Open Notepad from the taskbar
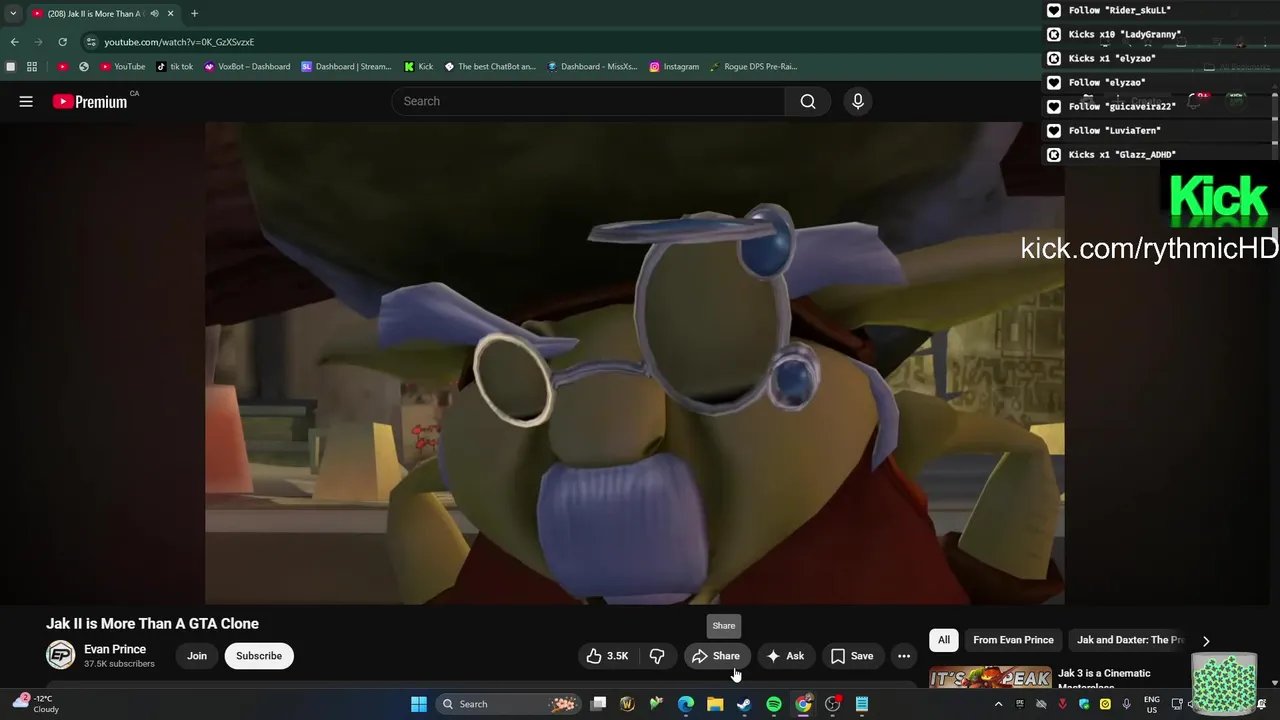Screen dimensions: 1280x720 861,704
